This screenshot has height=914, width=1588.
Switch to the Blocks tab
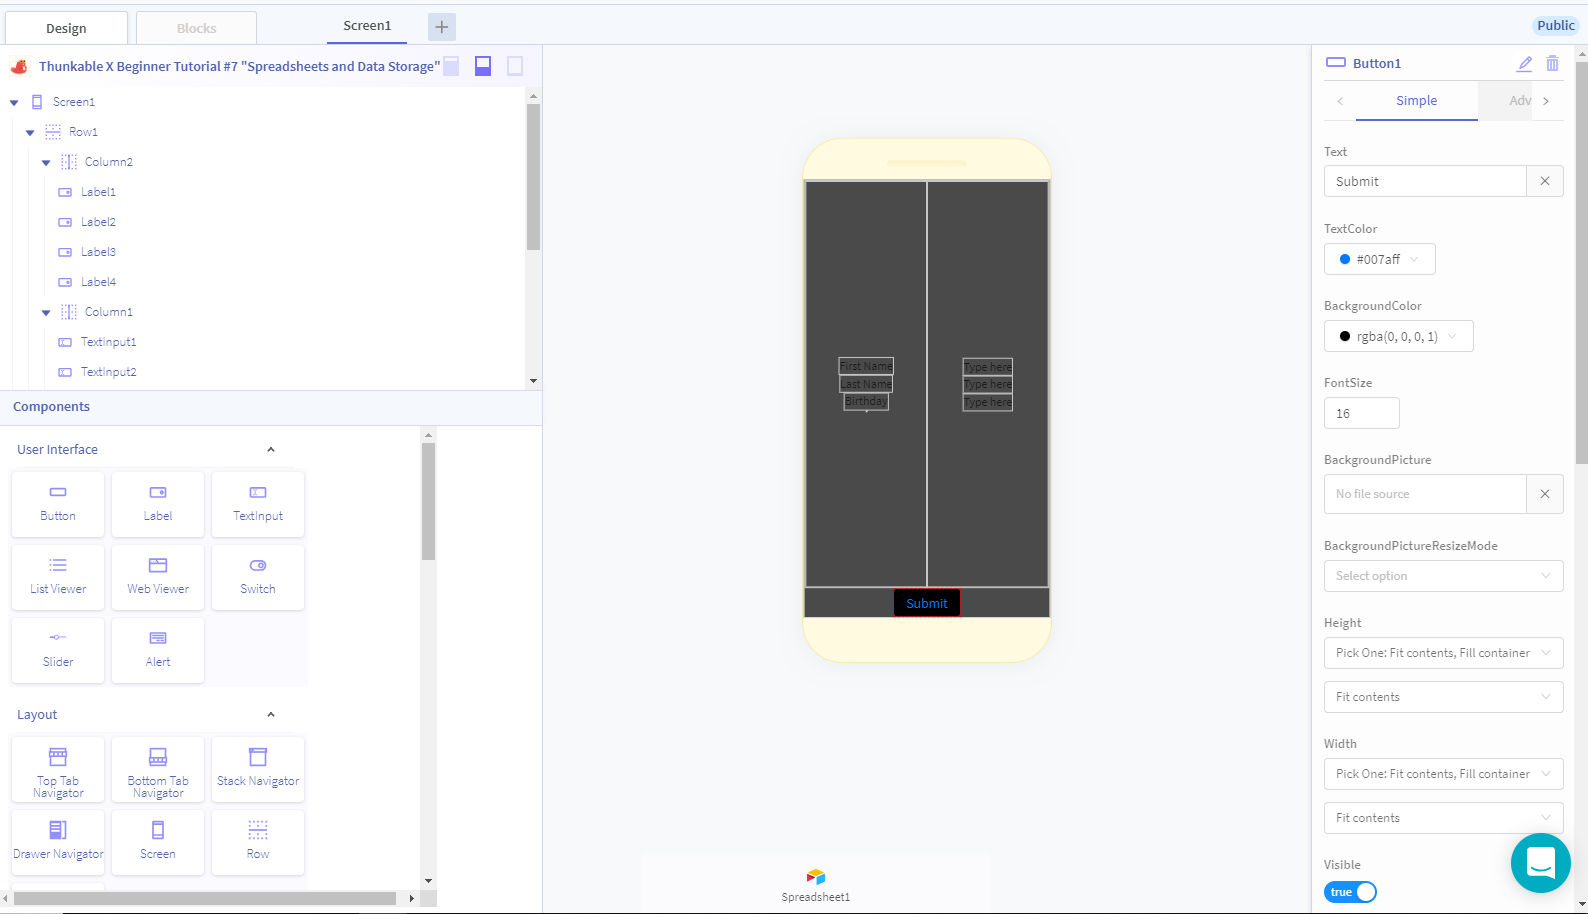click(x=196, y=28)
